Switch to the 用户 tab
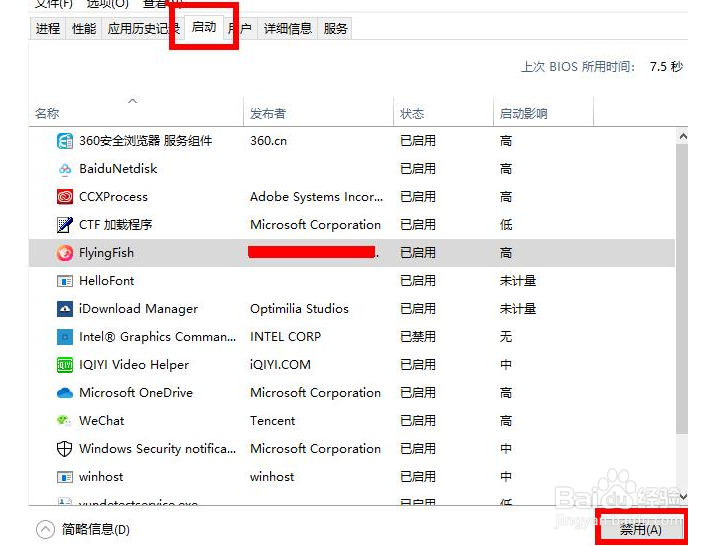This screenshot has height=546, width=723. [x=240, y=29]
